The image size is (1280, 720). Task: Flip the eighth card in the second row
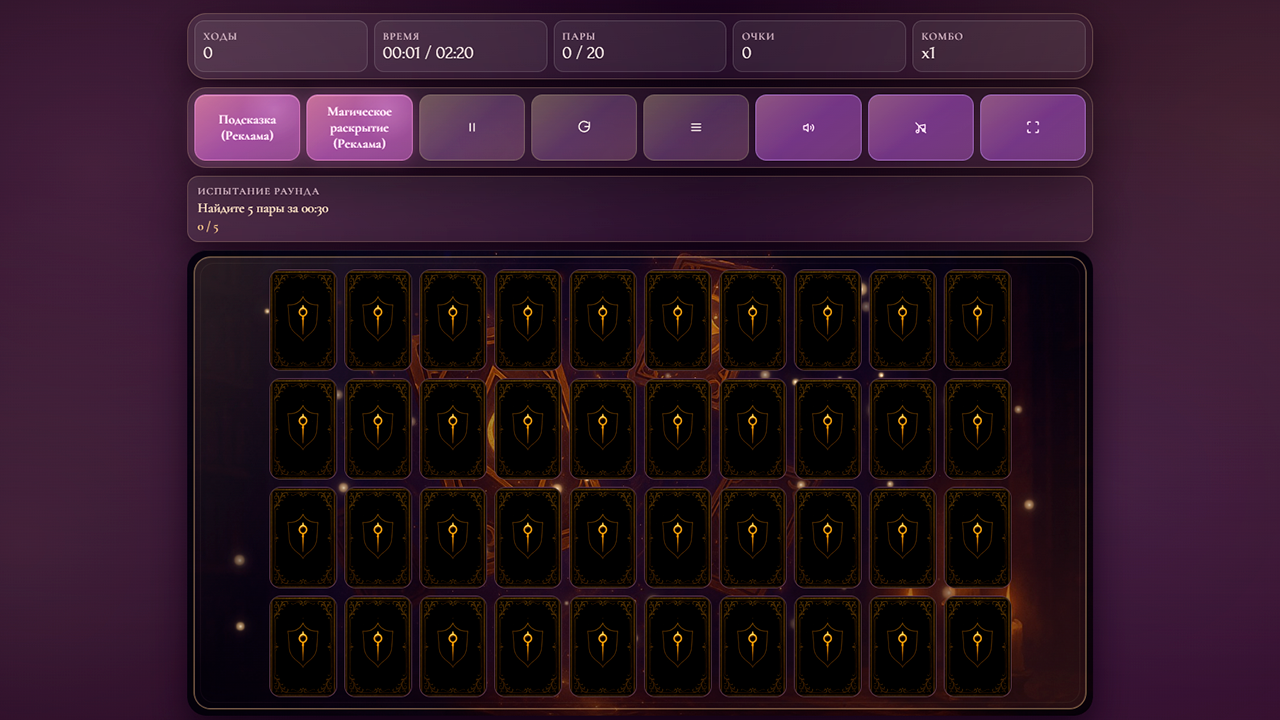(x=828, y=429)
